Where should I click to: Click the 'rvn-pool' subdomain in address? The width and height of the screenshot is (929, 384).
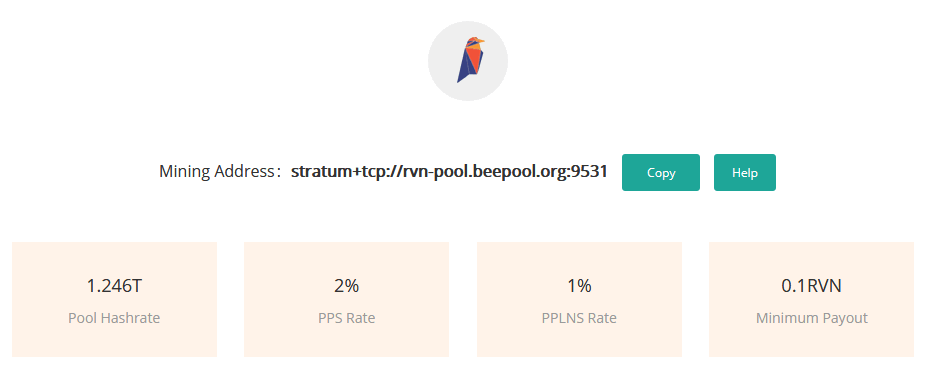pyautogui.click(x=429, y=172)
